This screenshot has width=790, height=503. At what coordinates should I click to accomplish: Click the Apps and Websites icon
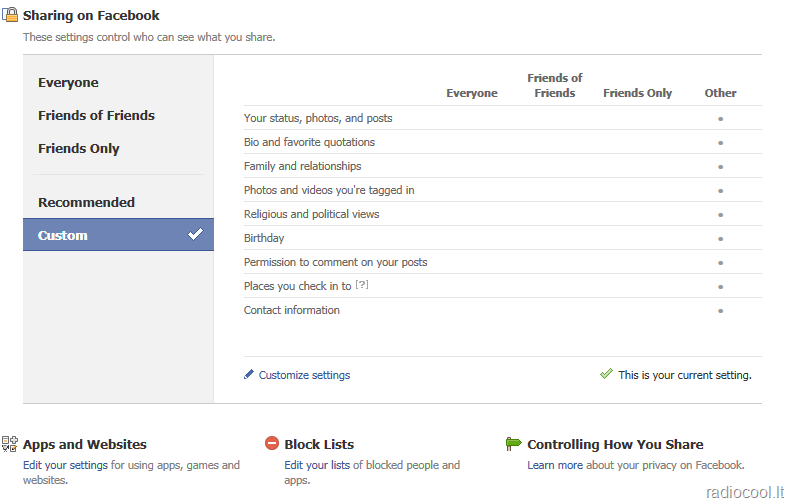[10, 444]
